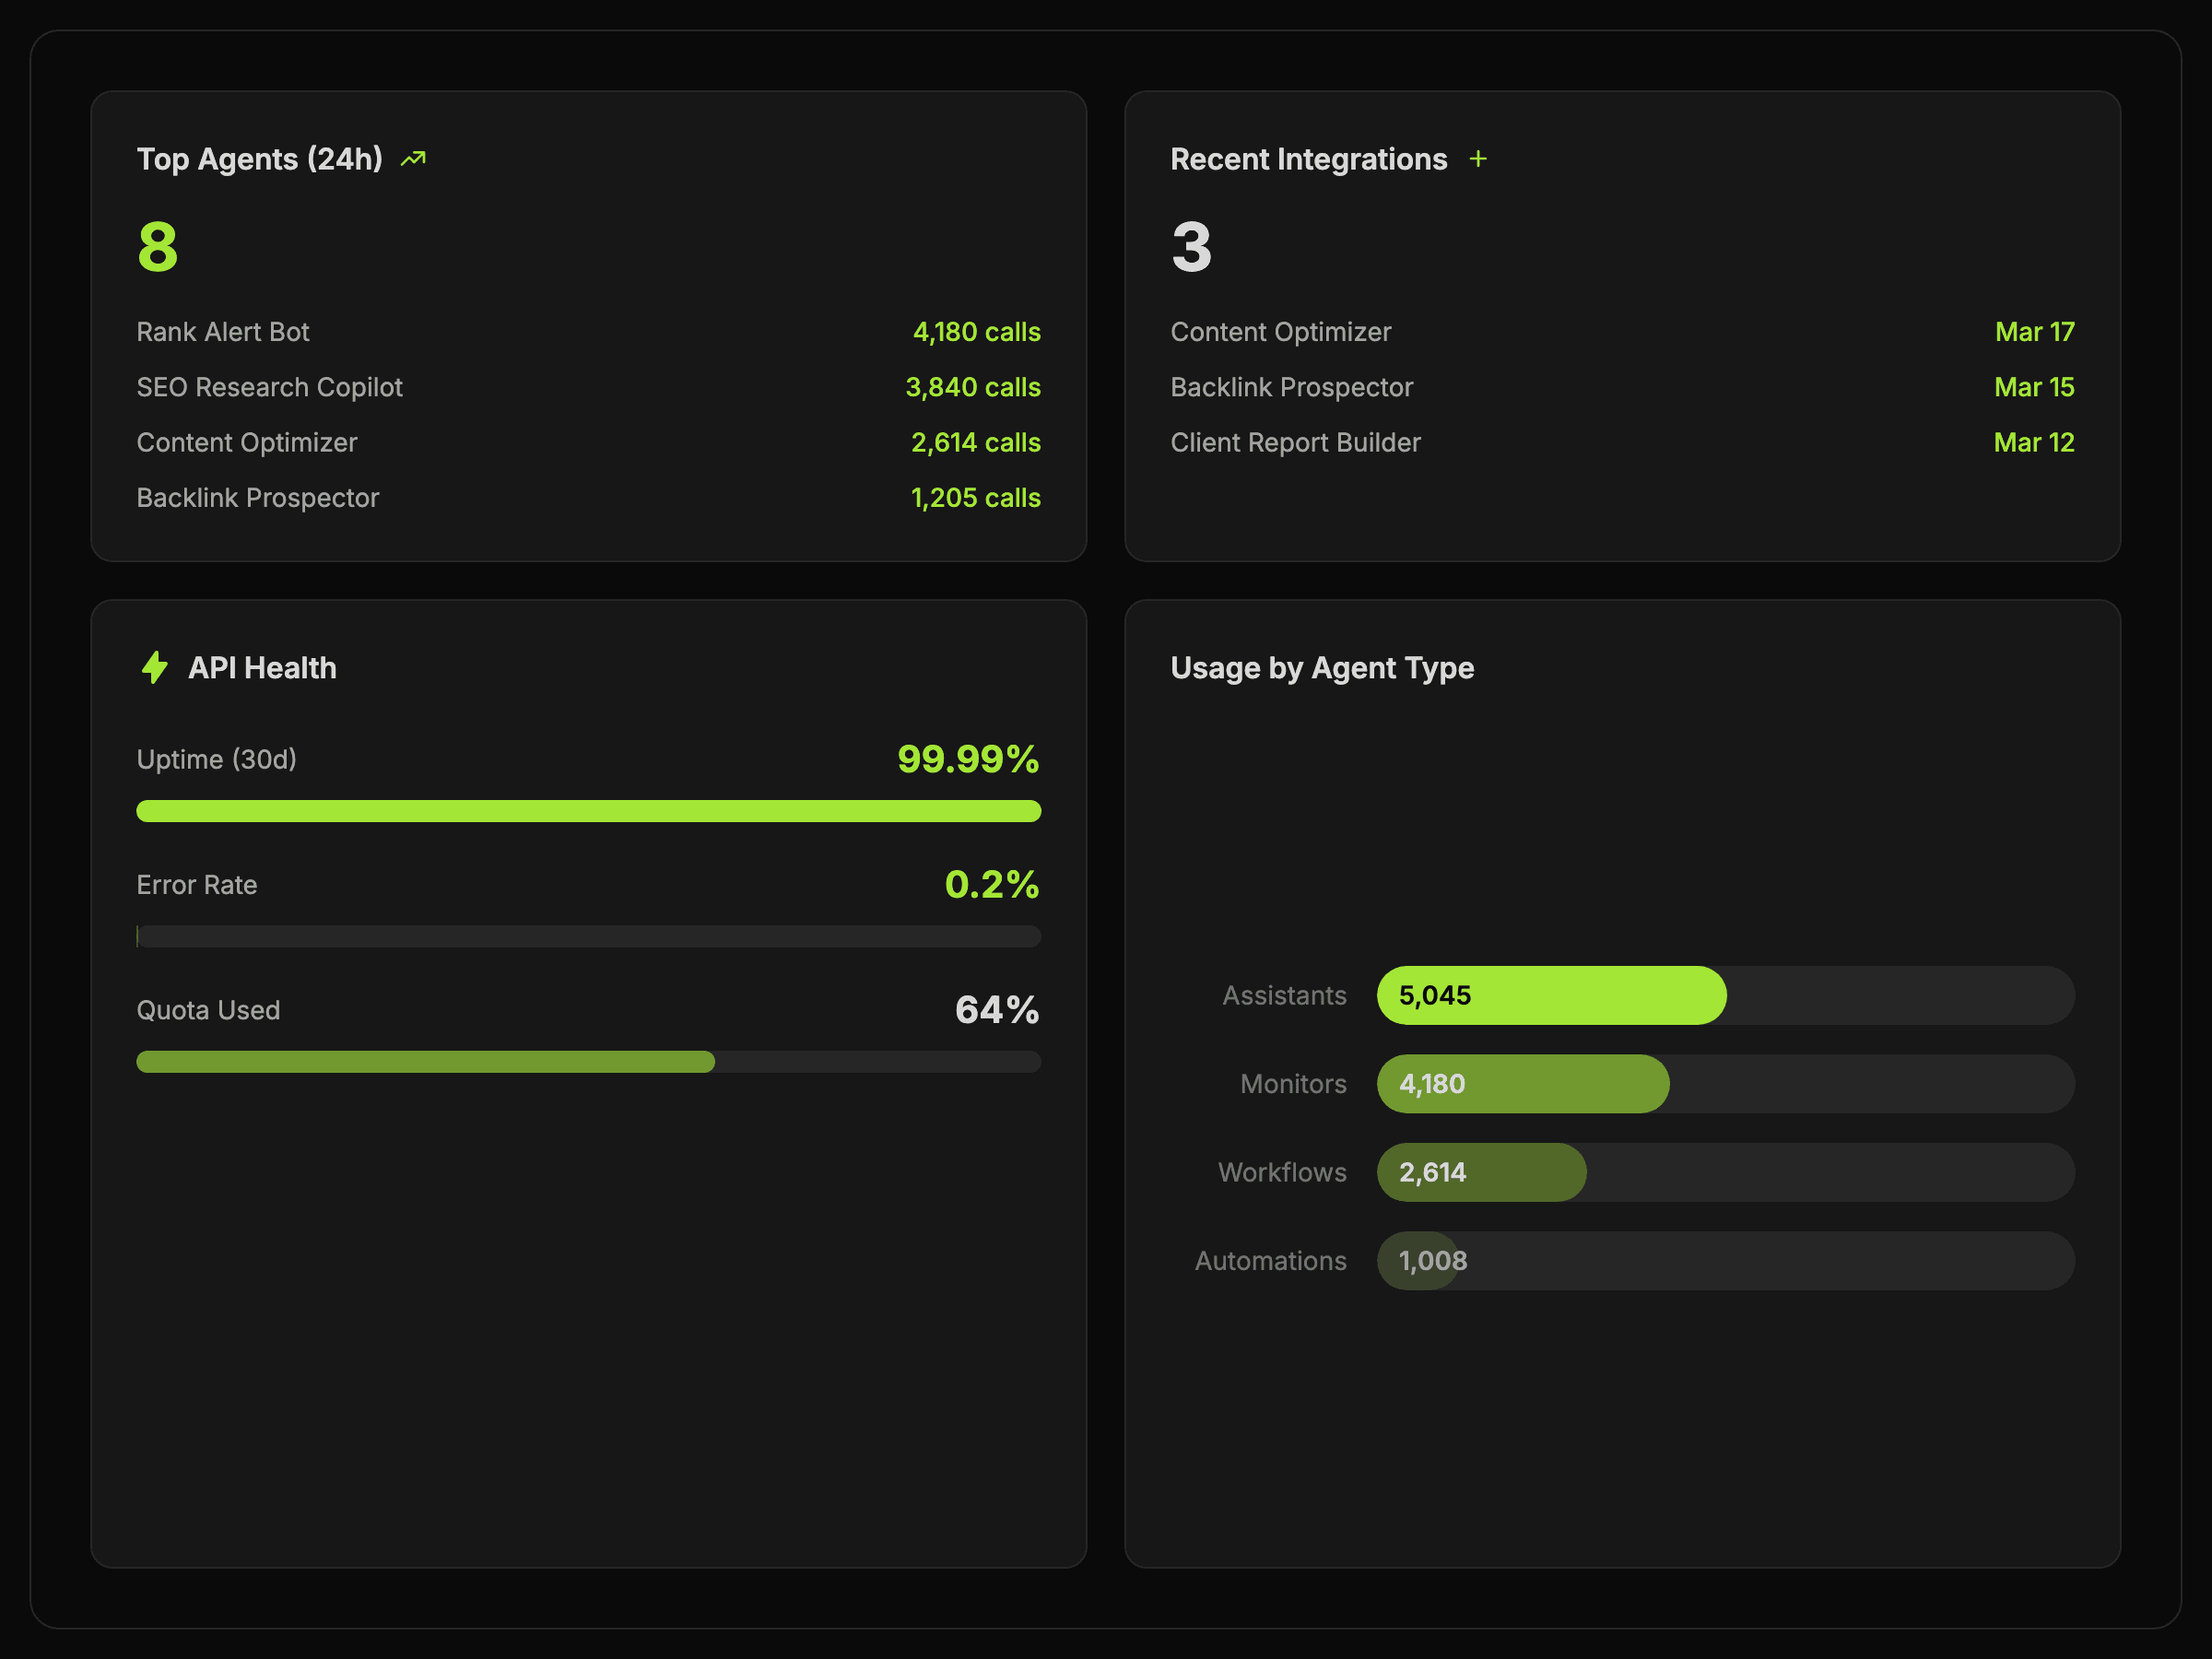Click the Usage by Agent Type heading
Viewport: 2212px width, 1659px height.
(1322, 667)
